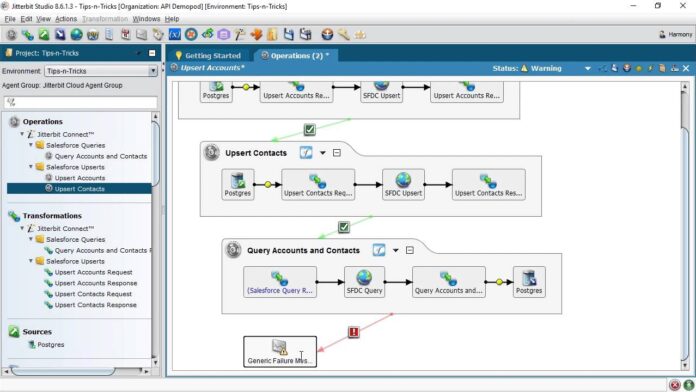The height and width of the screenshot is (392, 696).
Task: Collapse the Upsert Contacts operation box
Action: [337, 153]
